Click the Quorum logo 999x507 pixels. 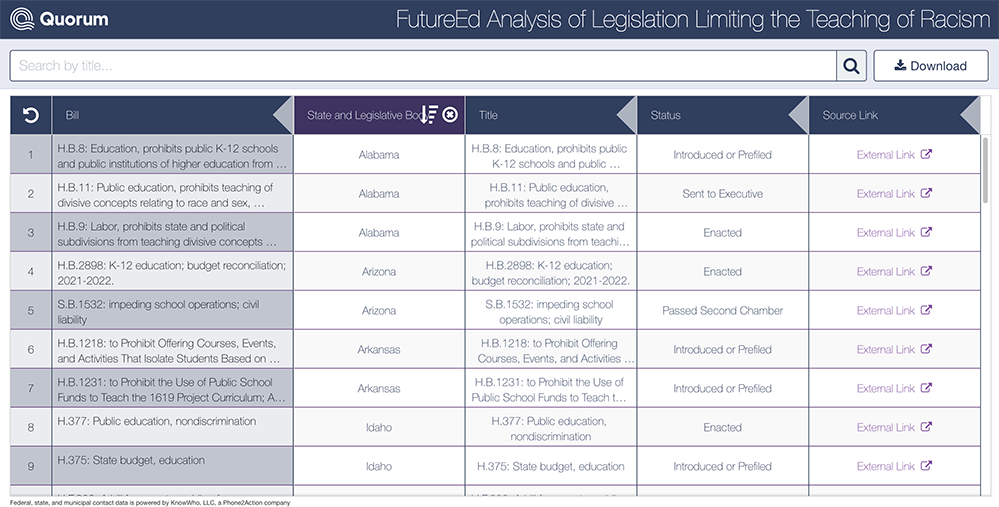(59, 19)
